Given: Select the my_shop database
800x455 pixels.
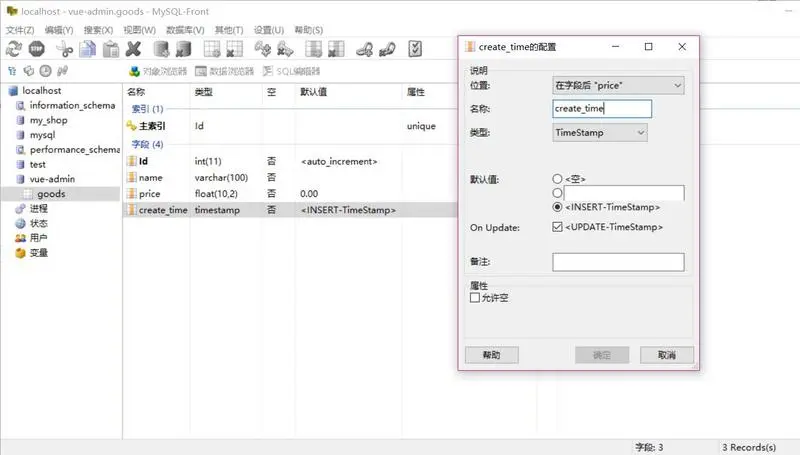Looking at the screenshot, I should [x=48, y=120].
